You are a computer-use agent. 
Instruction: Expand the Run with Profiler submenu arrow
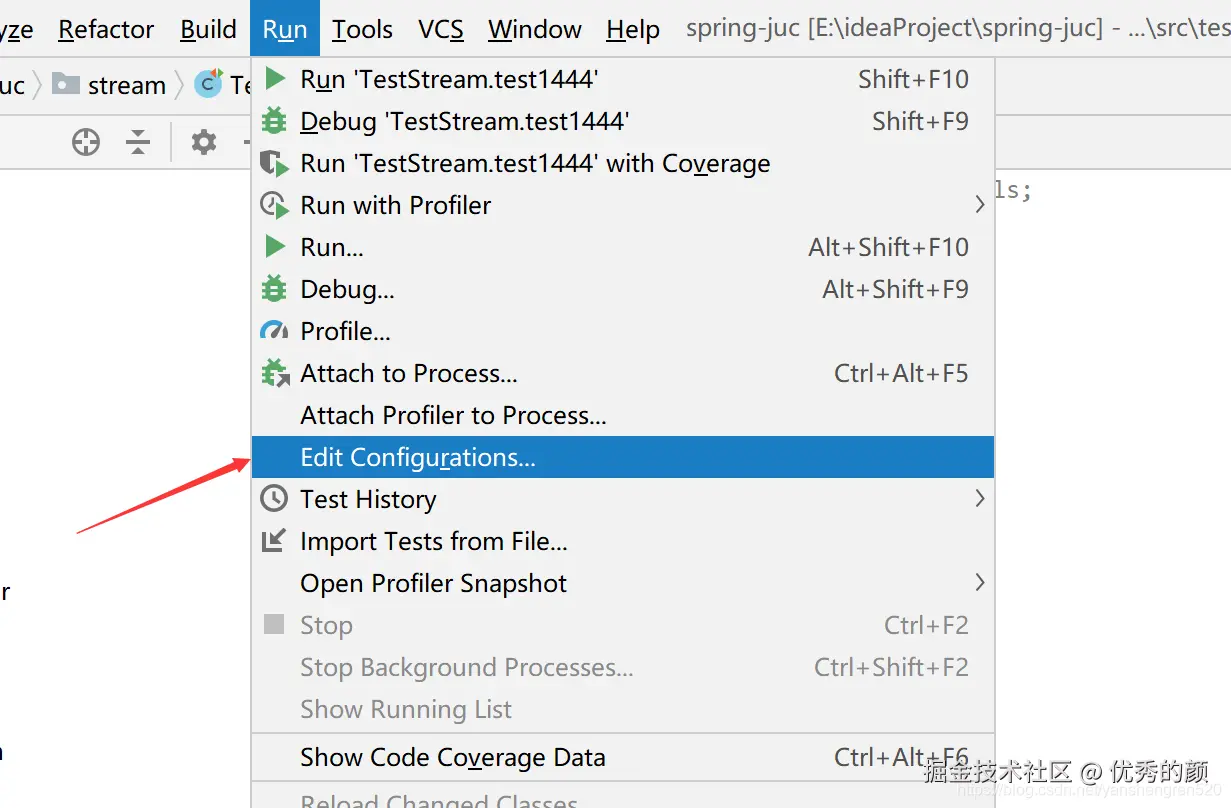[979, 205]
